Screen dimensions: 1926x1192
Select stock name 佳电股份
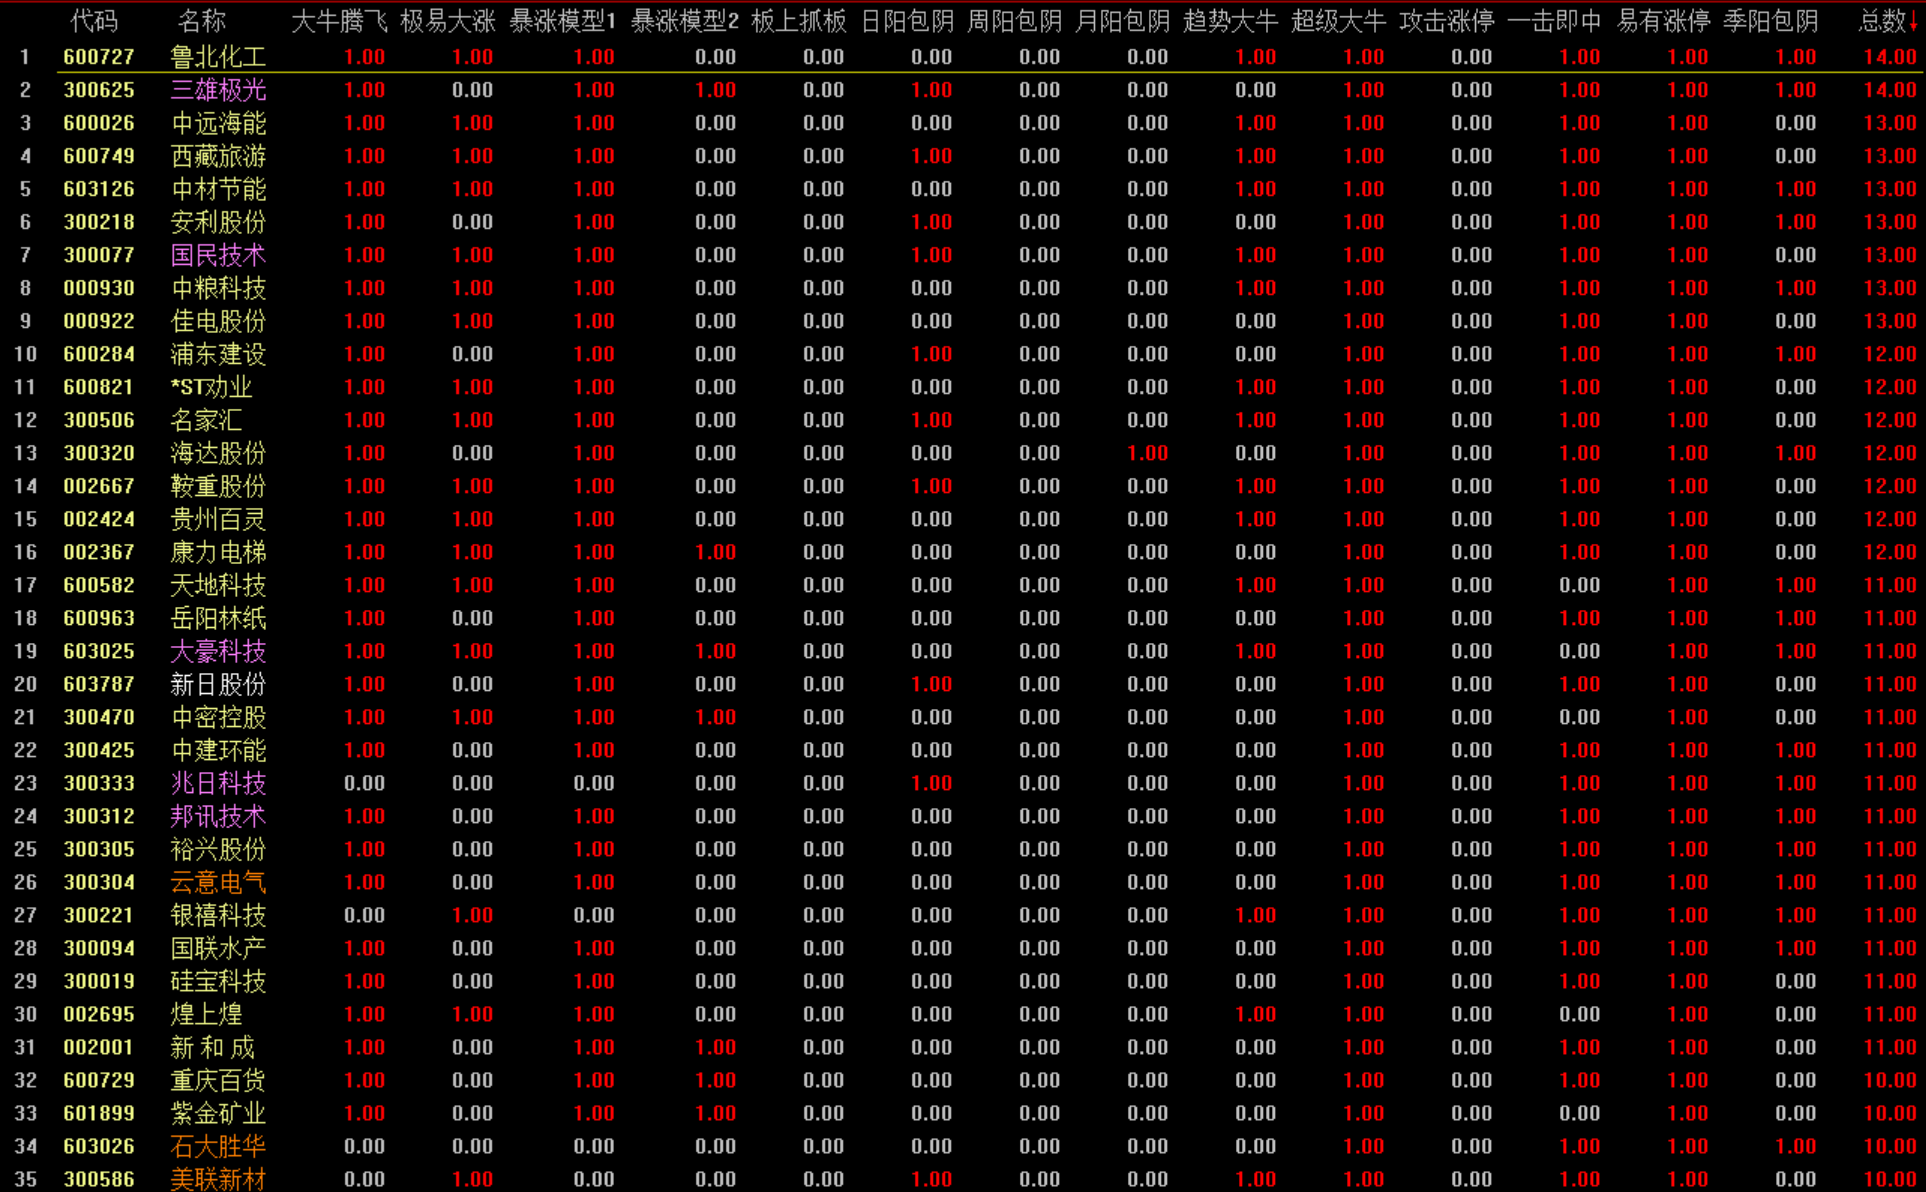click(218, 321)
